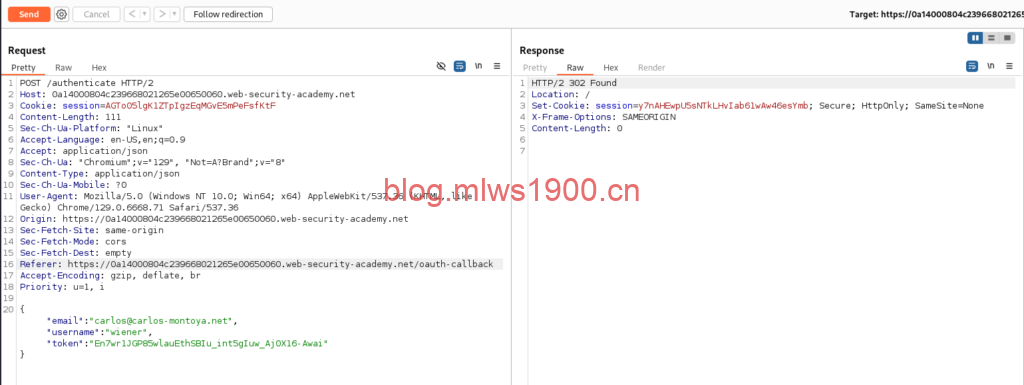Go forward to next request in history
Screen dimensions: 1024x385
pos(162,14)
